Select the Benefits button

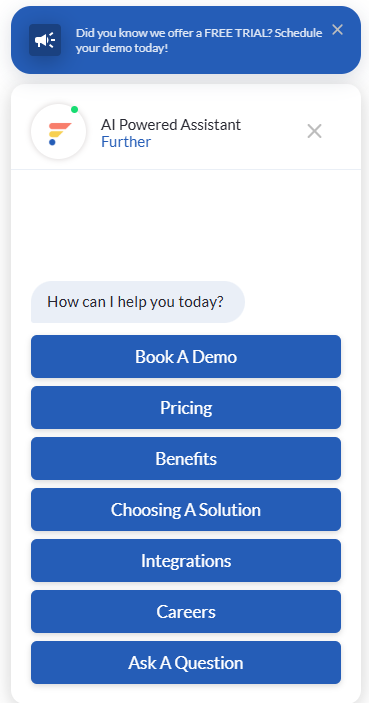186,459
